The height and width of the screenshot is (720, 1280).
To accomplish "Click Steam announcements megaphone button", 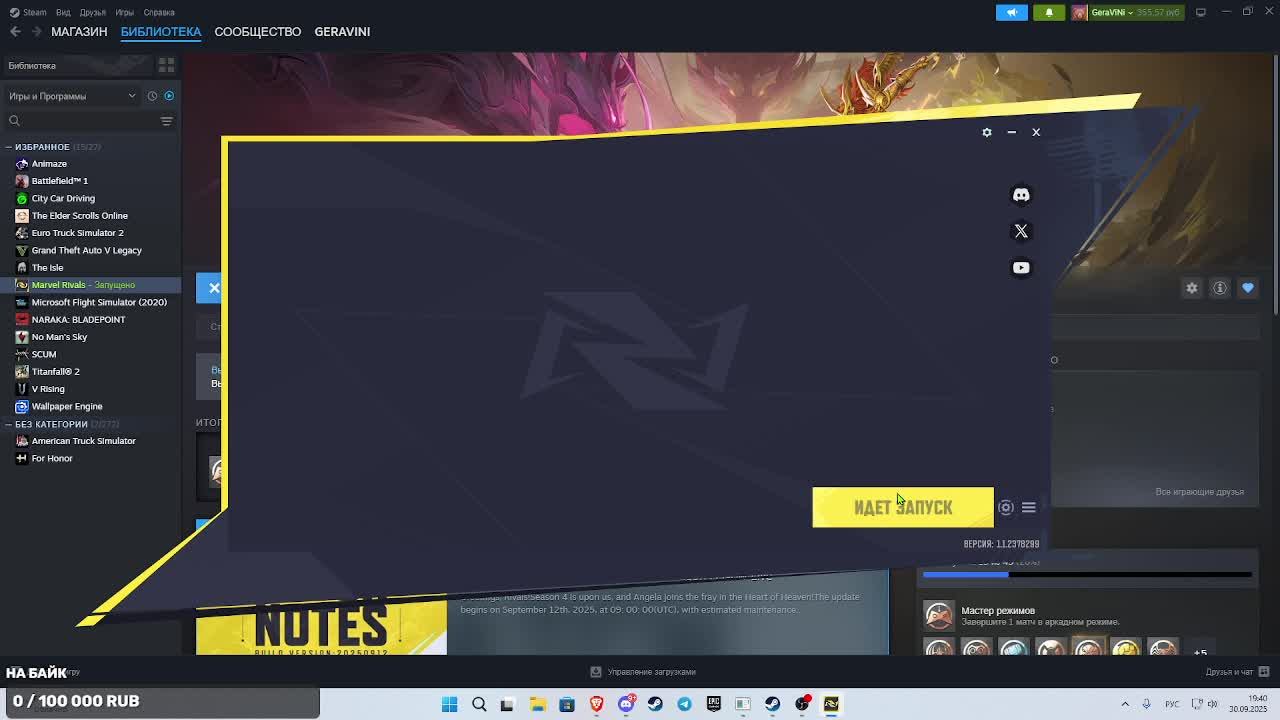I will 1011,12.
